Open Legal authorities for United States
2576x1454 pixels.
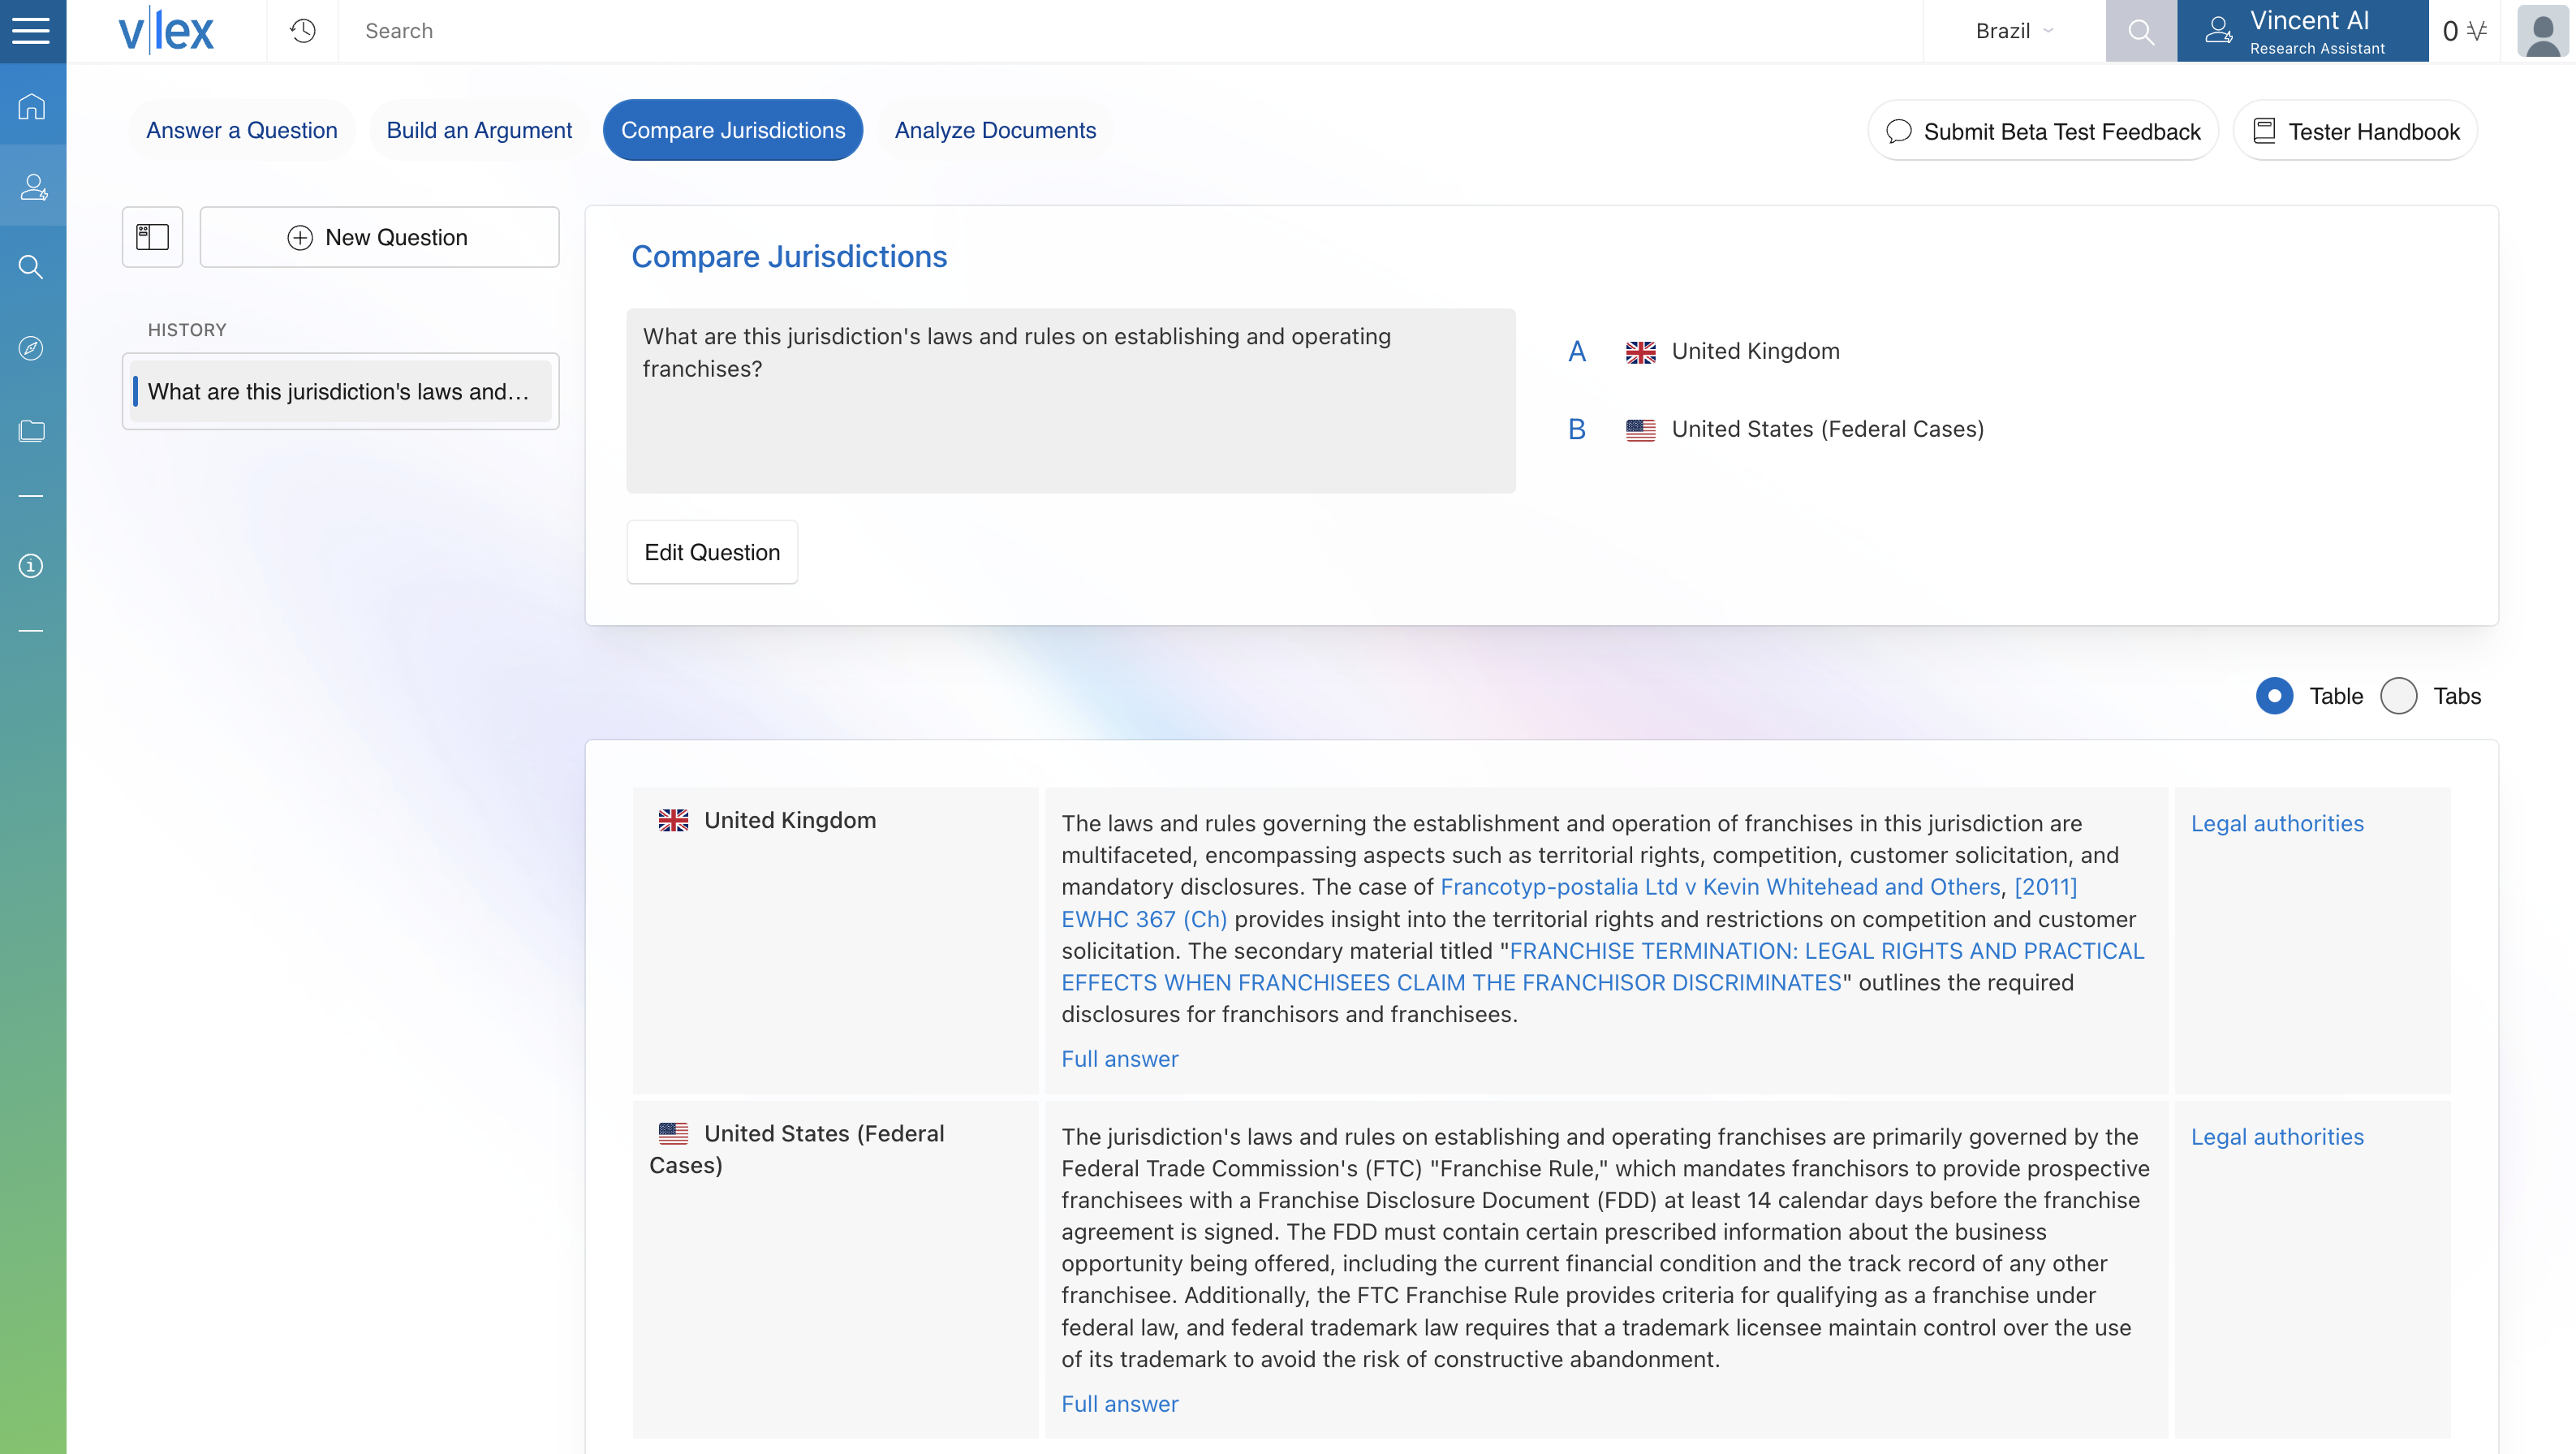point(2277,1137)
